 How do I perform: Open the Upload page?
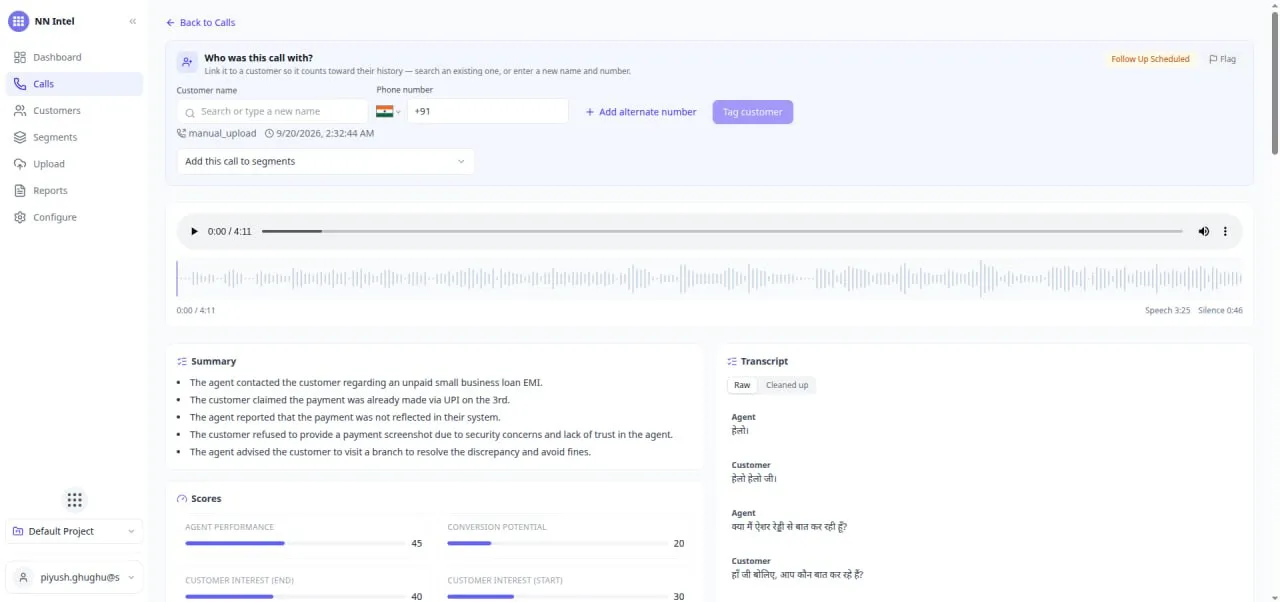[74, 164]
